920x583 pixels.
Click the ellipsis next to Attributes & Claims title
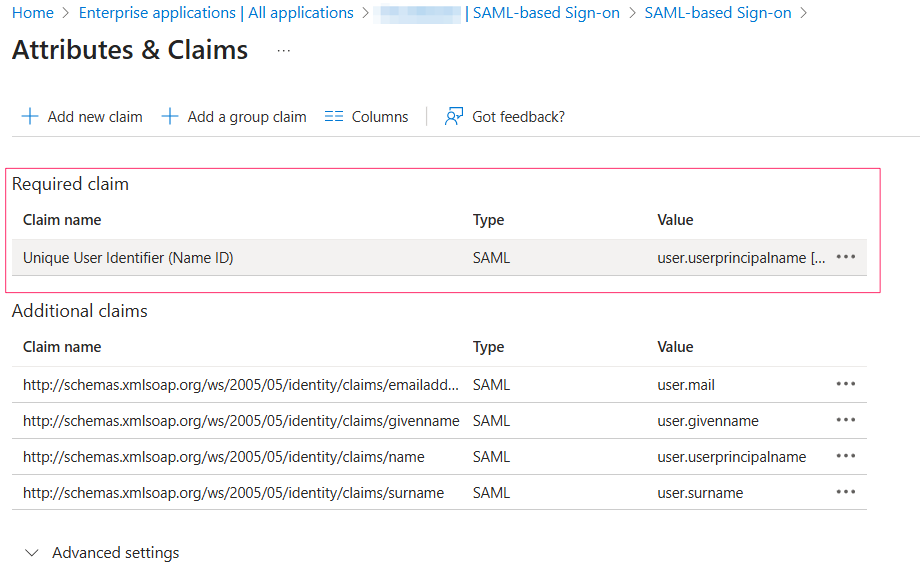tap(283, 52)
